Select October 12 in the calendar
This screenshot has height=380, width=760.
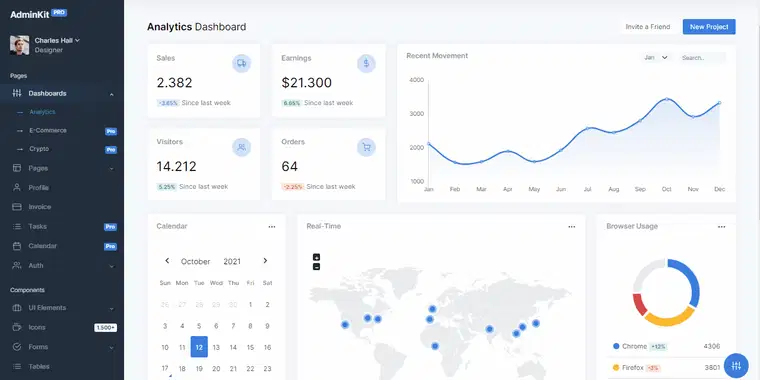tap(199, 347)
